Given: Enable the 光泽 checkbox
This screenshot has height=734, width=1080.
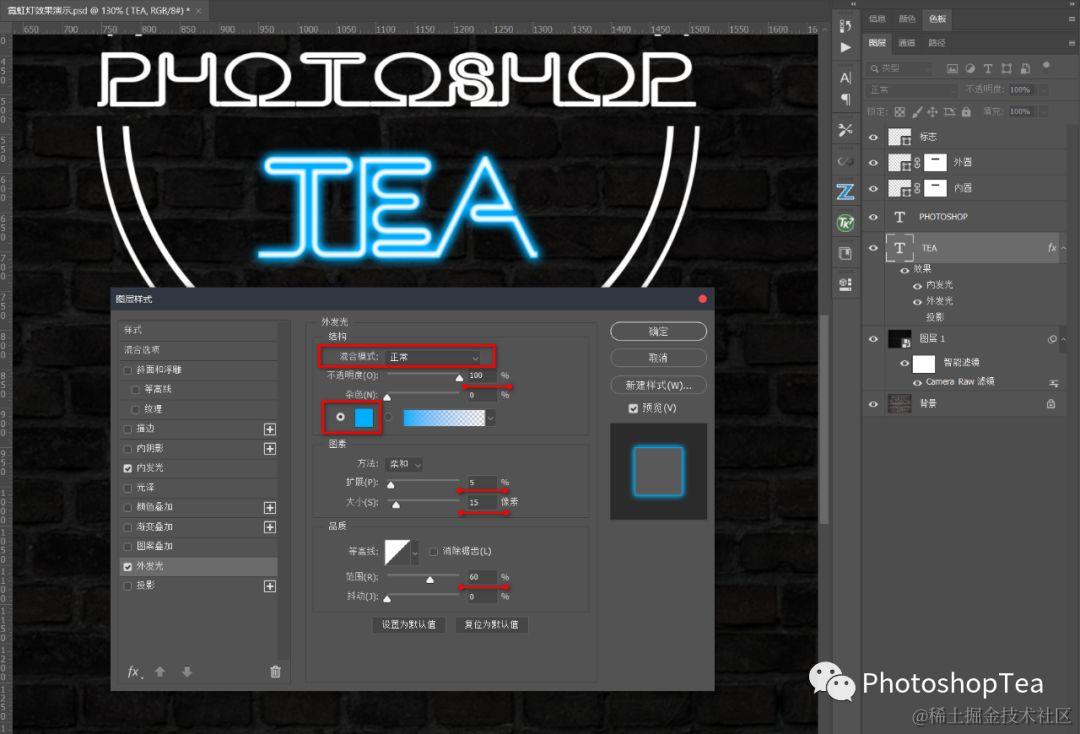Looking at the screenshot, I should tap(127, 488).
